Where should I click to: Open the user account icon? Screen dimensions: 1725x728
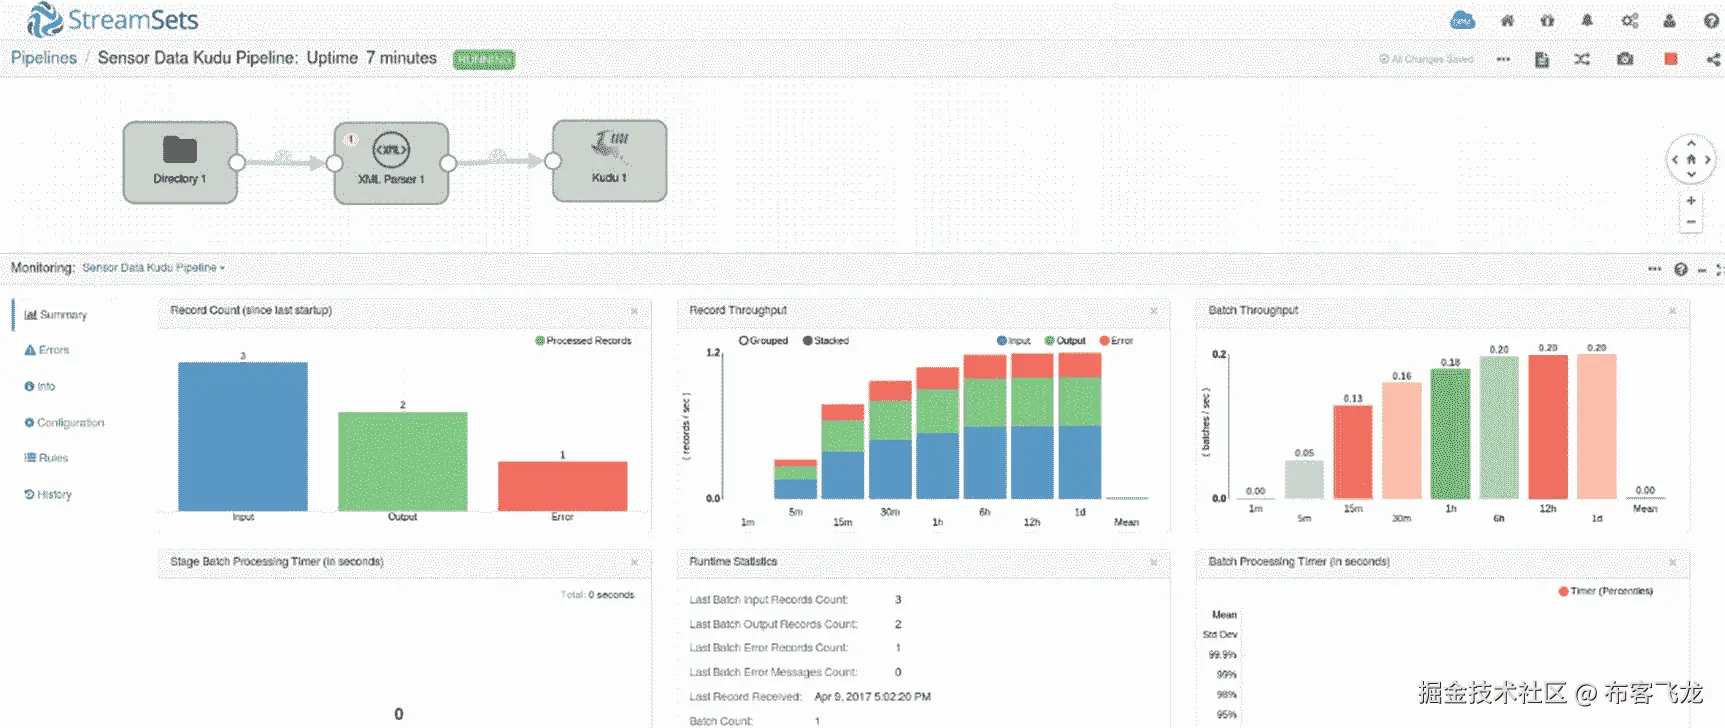(x=1669, y=20)
